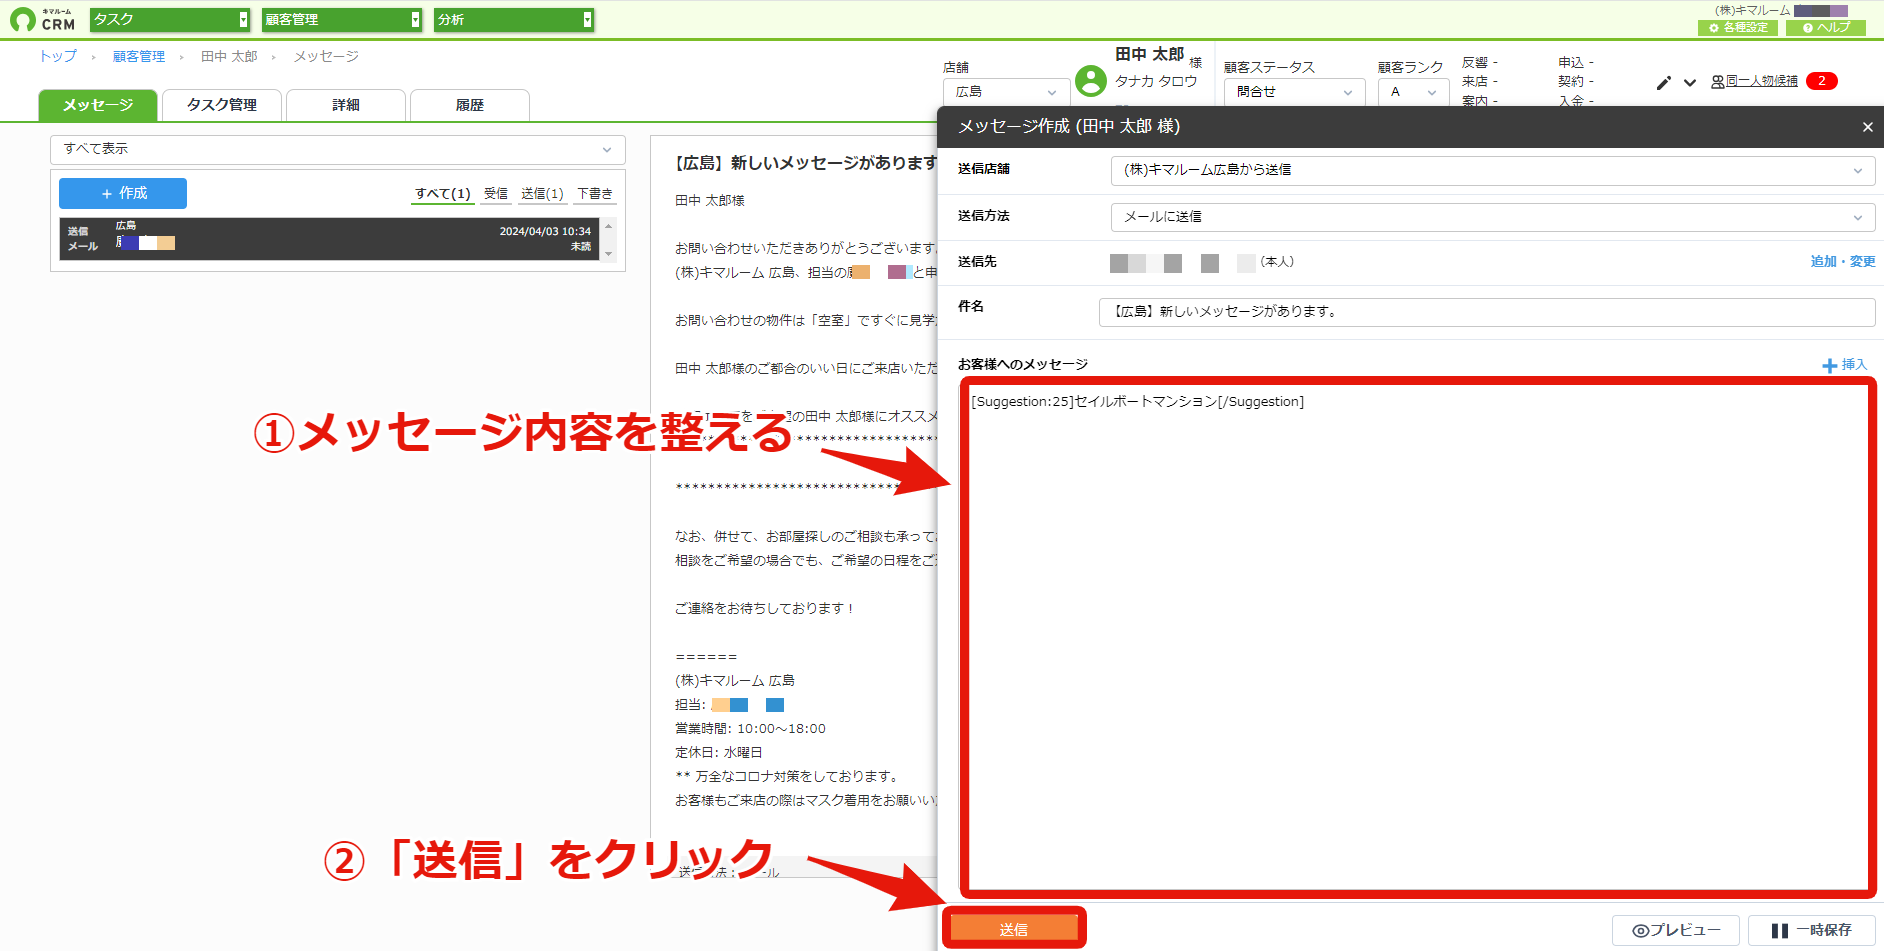Click the pencil edit icon

(1663, 83)
